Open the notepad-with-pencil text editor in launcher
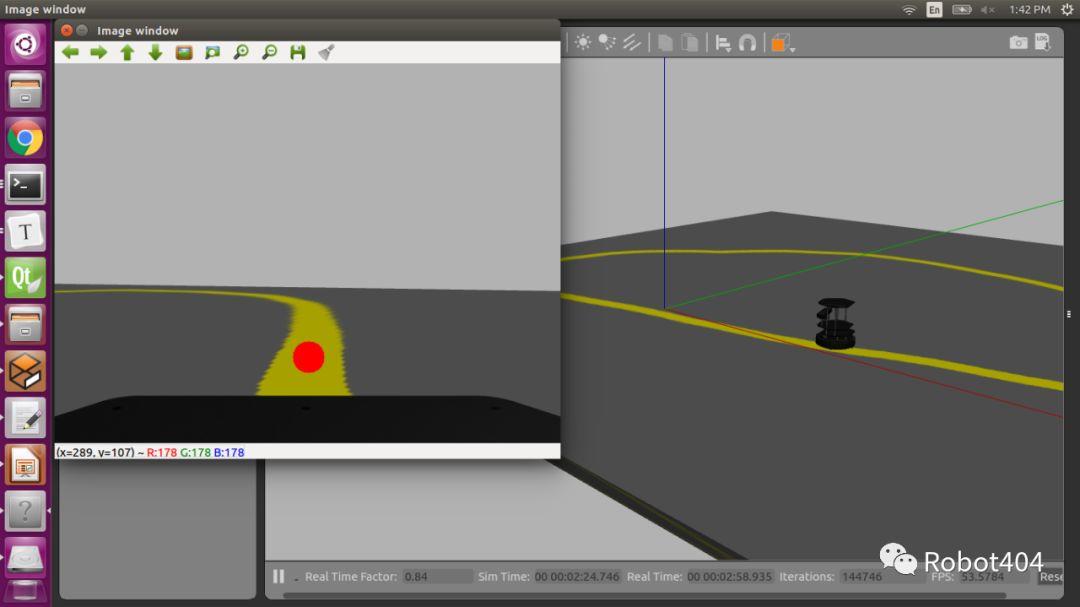1080x607 pixels. 25,418
